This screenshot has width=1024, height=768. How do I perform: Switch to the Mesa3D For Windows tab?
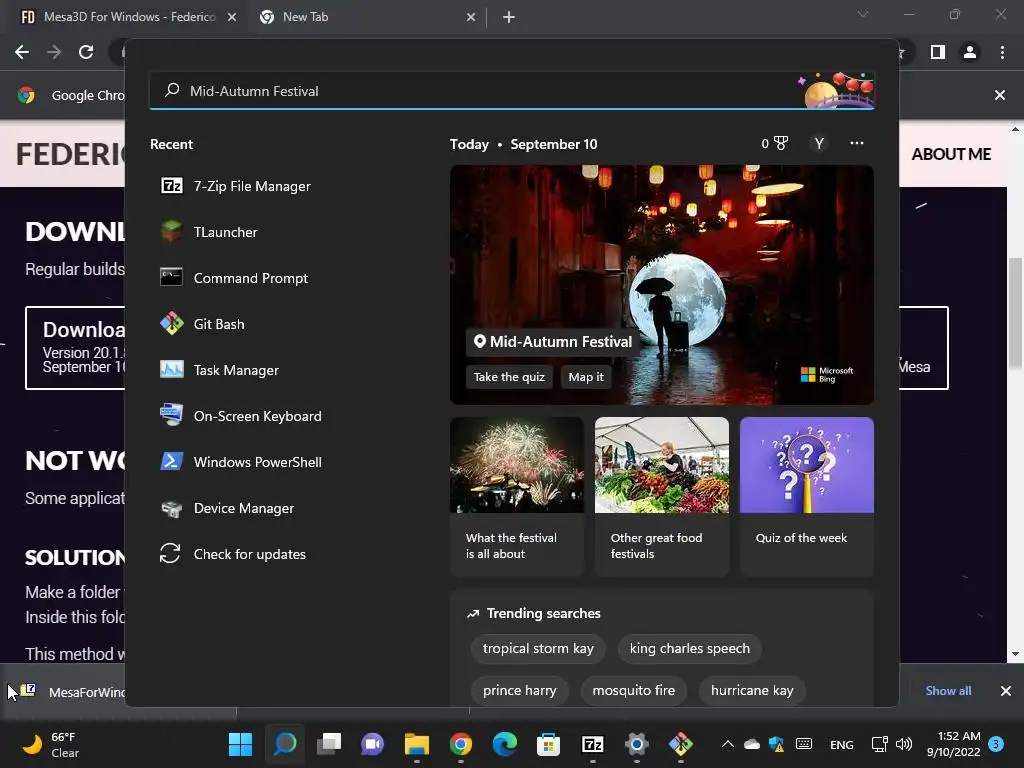point(128,17)
